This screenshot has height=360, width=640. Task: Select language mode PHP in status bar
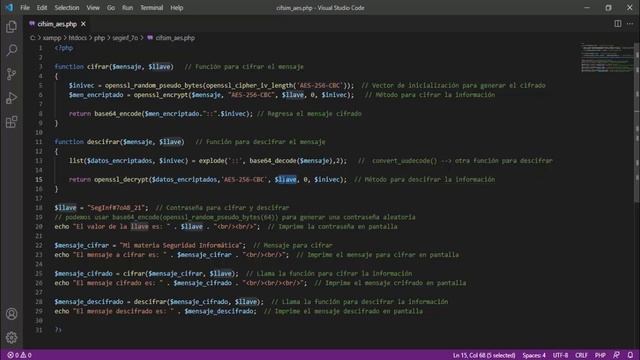(600, 355)
